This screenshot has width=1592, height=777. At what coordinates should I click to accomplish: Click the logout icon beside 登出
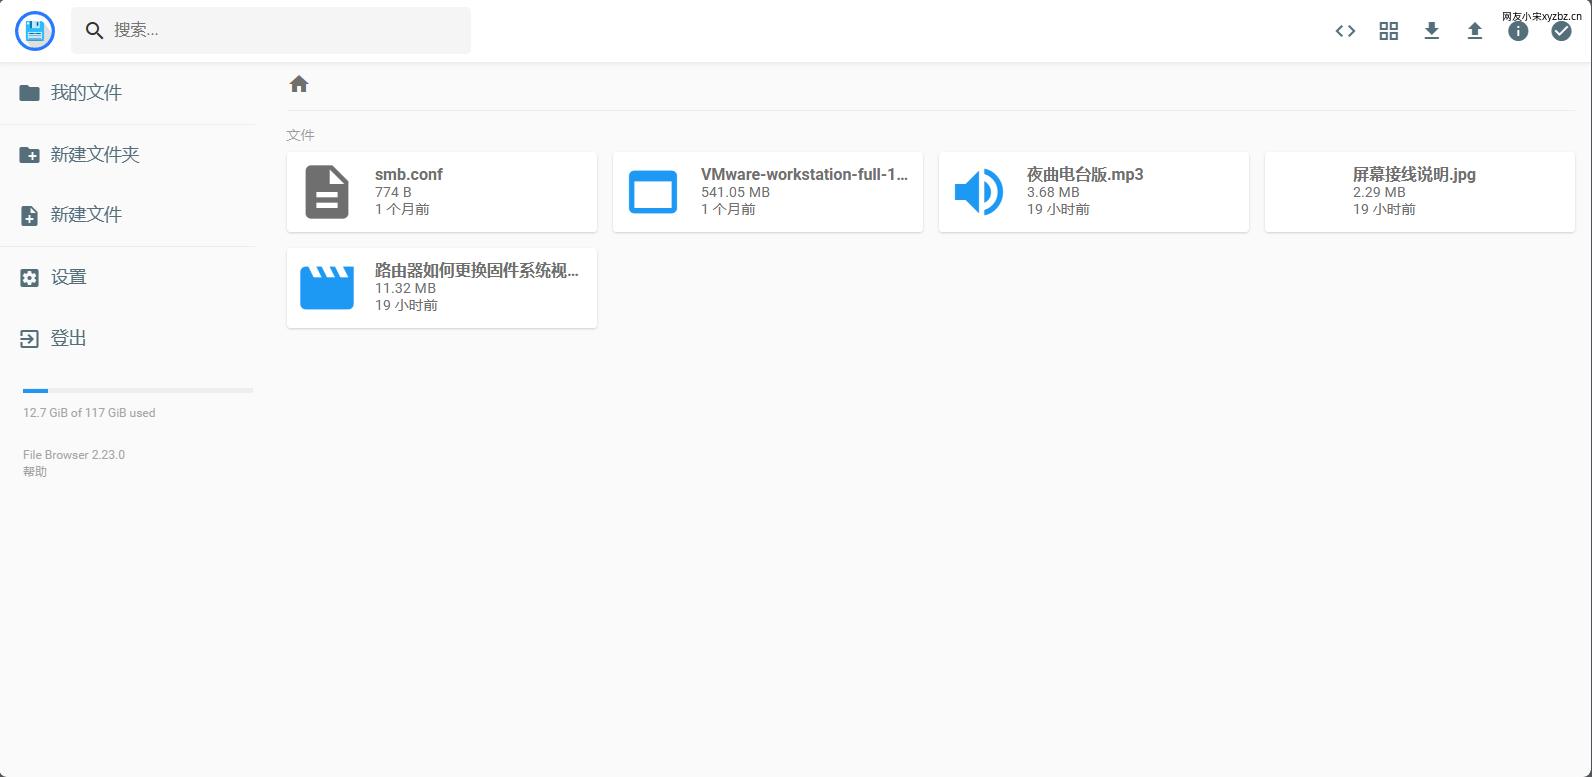[x=30, y=340]
